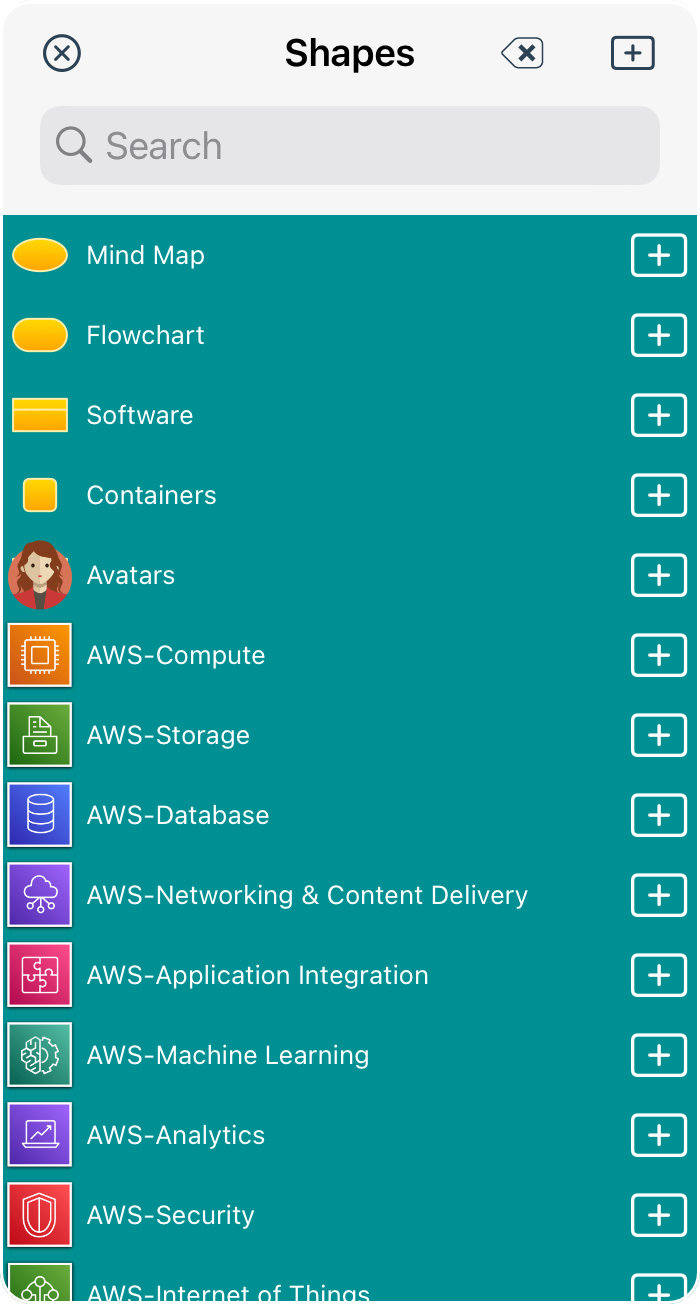Click the plus button beside Mind Map
The height and width of the screenshot is (1304, 700).
click(x=658, y=255)
